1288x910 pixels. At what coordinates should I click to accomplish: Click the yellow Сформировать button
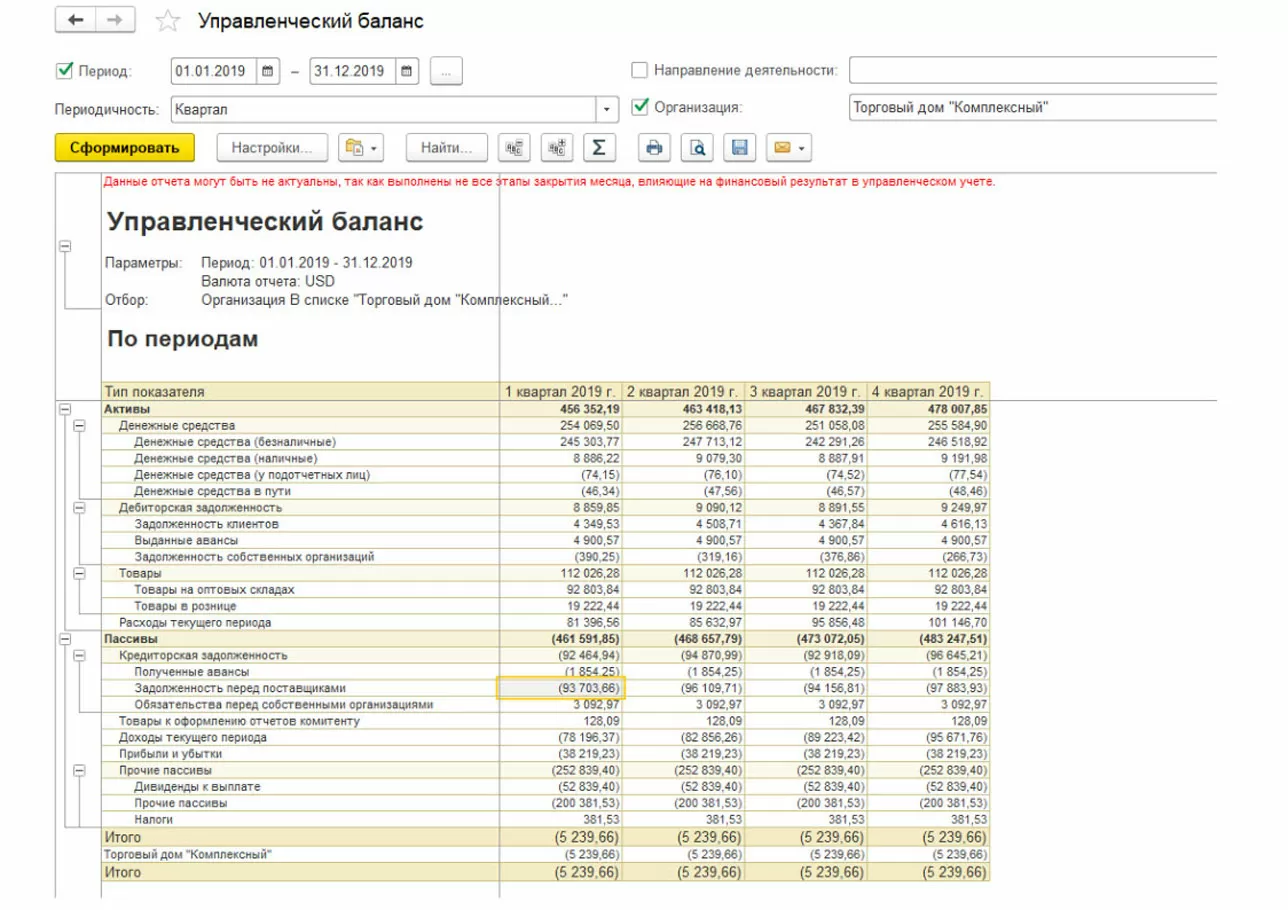click(124, 148)
